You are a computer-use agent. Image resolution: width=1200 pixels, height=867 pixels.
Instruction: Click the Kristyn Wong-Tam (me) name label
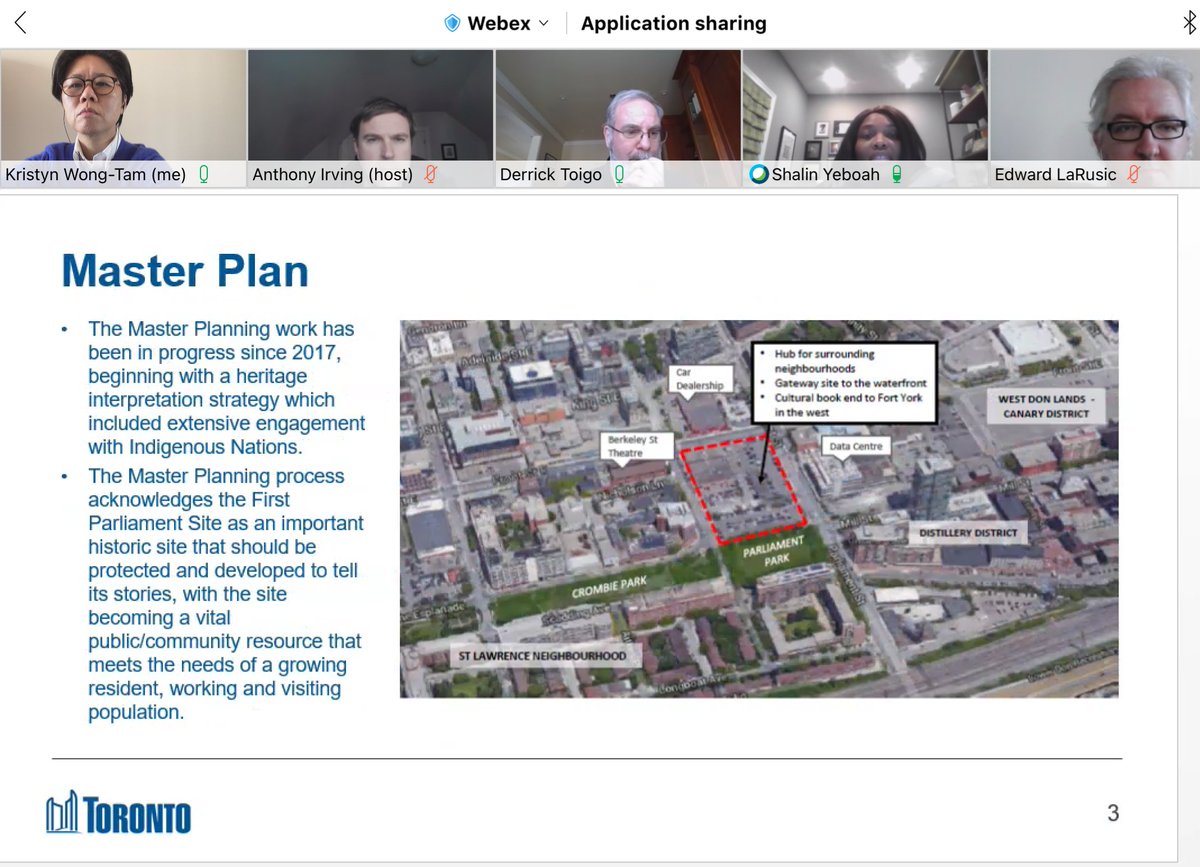click(96, 175)
